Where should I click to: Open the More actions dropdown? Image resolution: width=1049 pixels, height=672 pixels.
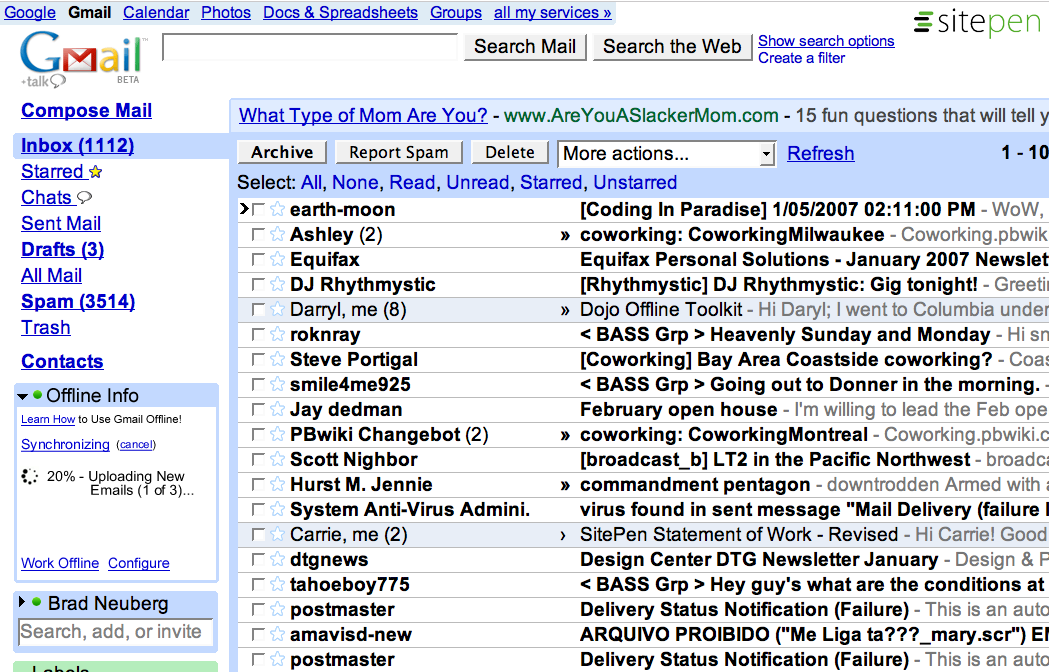point(666,153)
